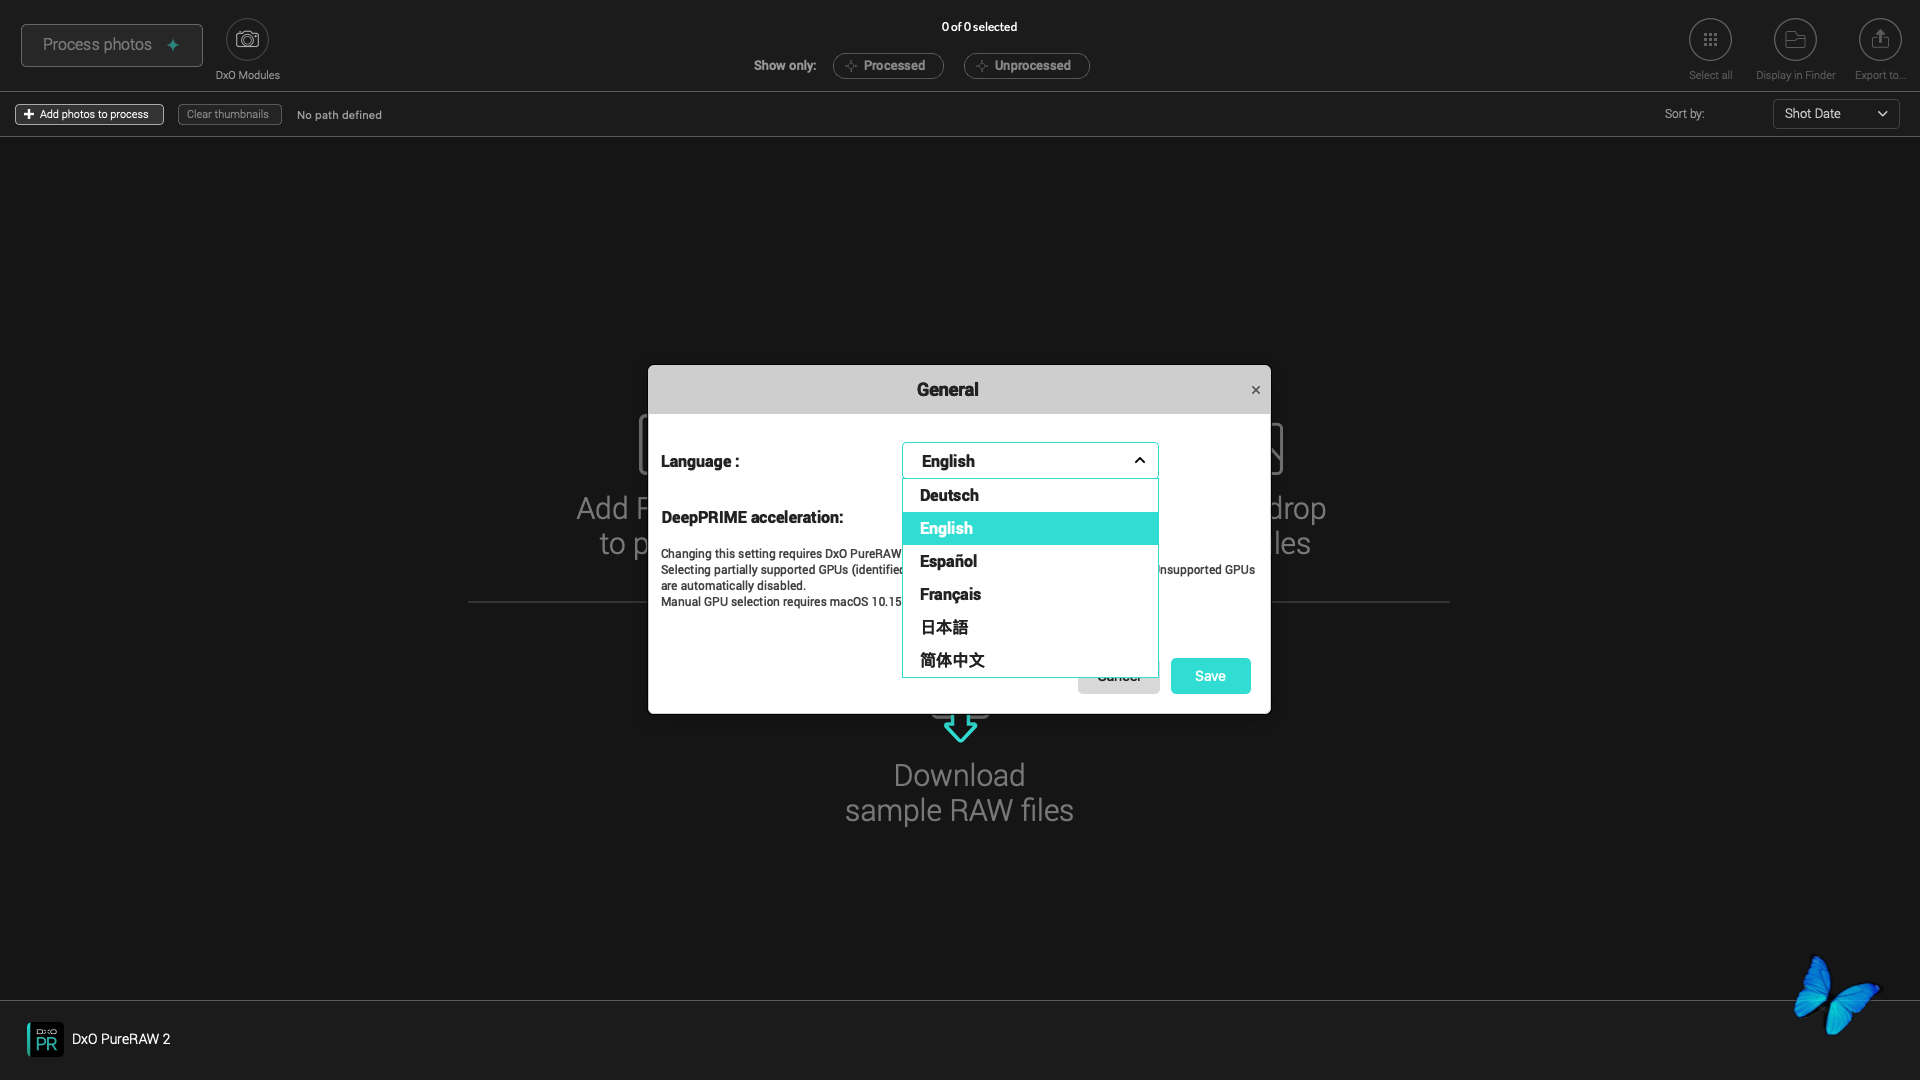The height and width of the screenshot is (1080, 1920).
Task: Click the Process photos button
Action: point(111,45)
